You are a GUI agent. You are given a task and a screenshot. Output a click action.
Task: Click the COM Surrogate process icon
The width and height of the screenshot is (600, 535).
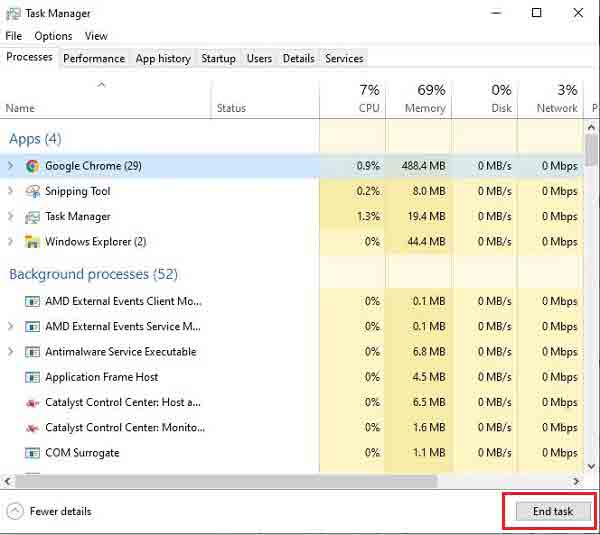tap(33, 453)
